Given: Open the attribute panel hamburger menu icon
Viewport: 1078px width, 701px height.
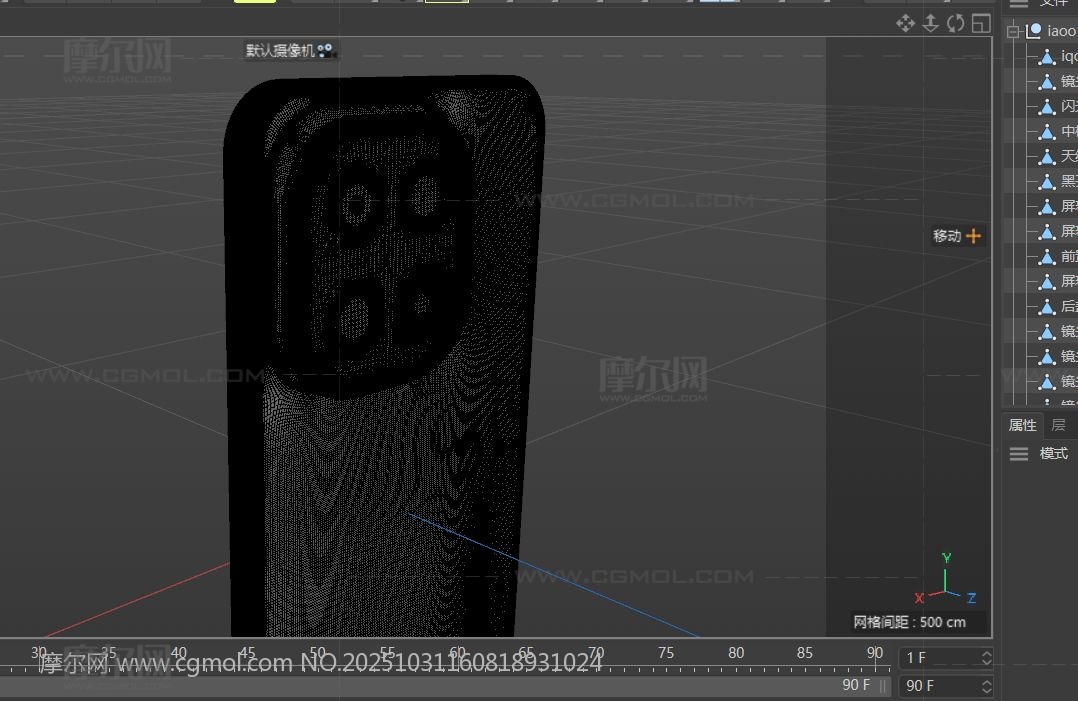Looking at the screenshot, I should [x=1018, y=454].
